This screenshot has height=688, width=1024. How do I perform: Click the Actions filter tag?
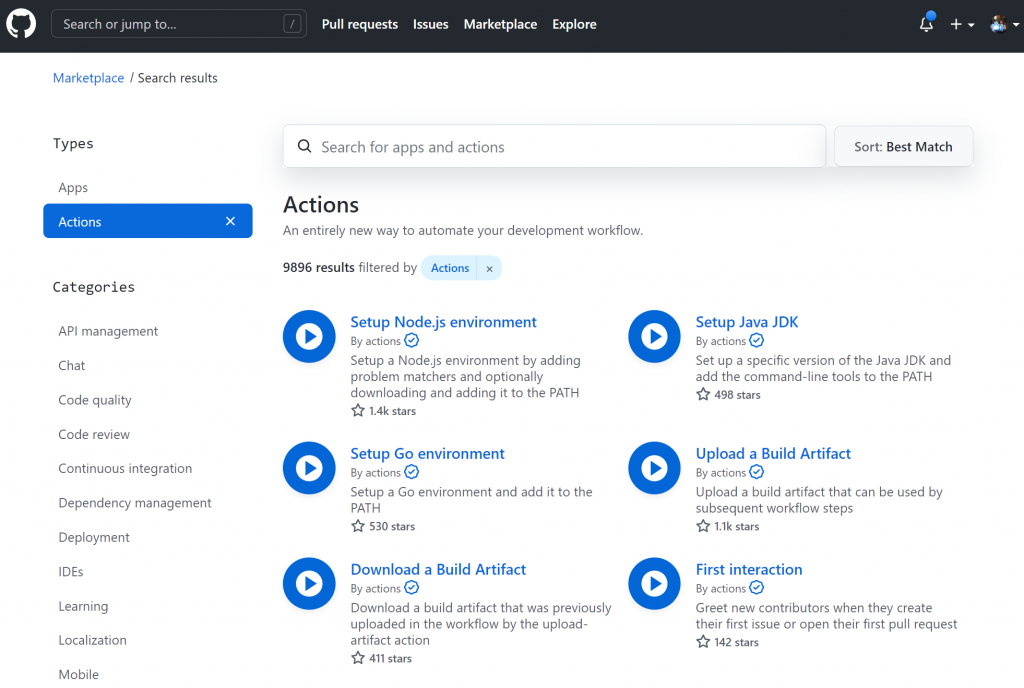pos(449,268)
